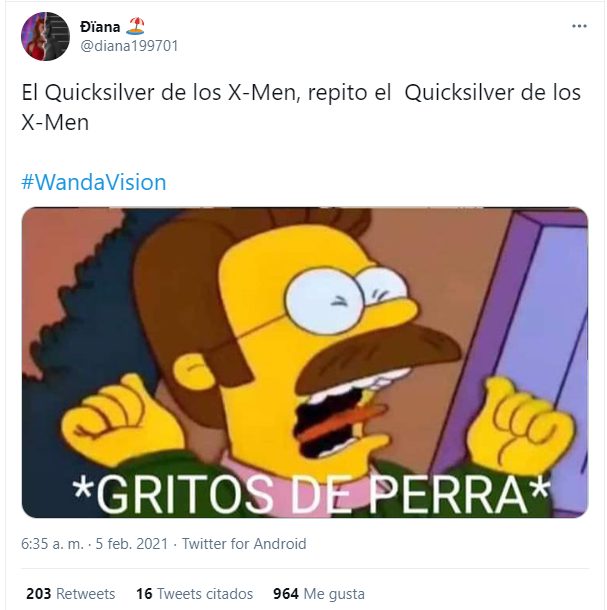Open the 5 feb. 2021 date link
Image resolution: width=607 pixels, height=610 pixels.
click(x=132, y=543)
